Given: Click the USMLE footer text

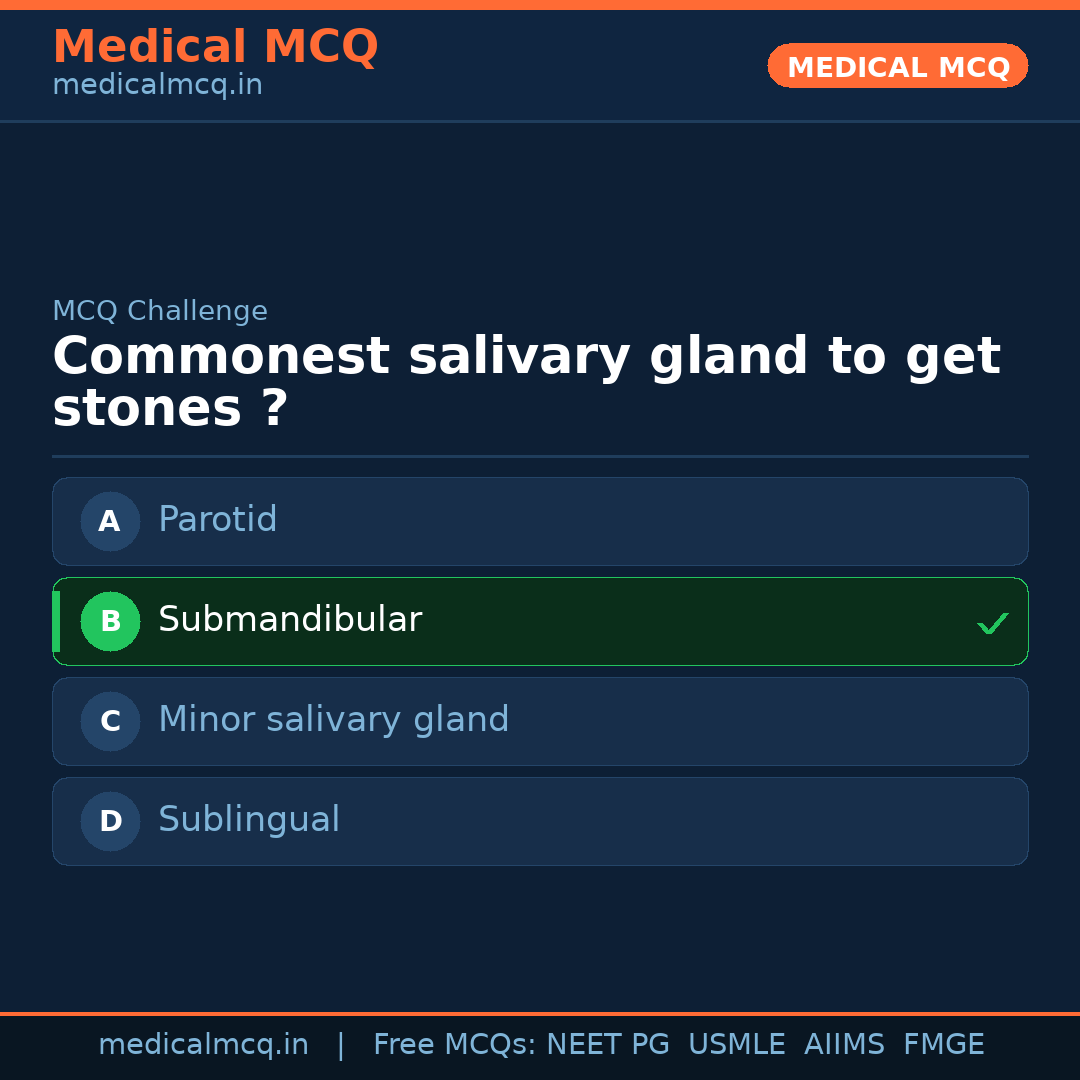Looking at the screenshot, I should click(736, 1045).
